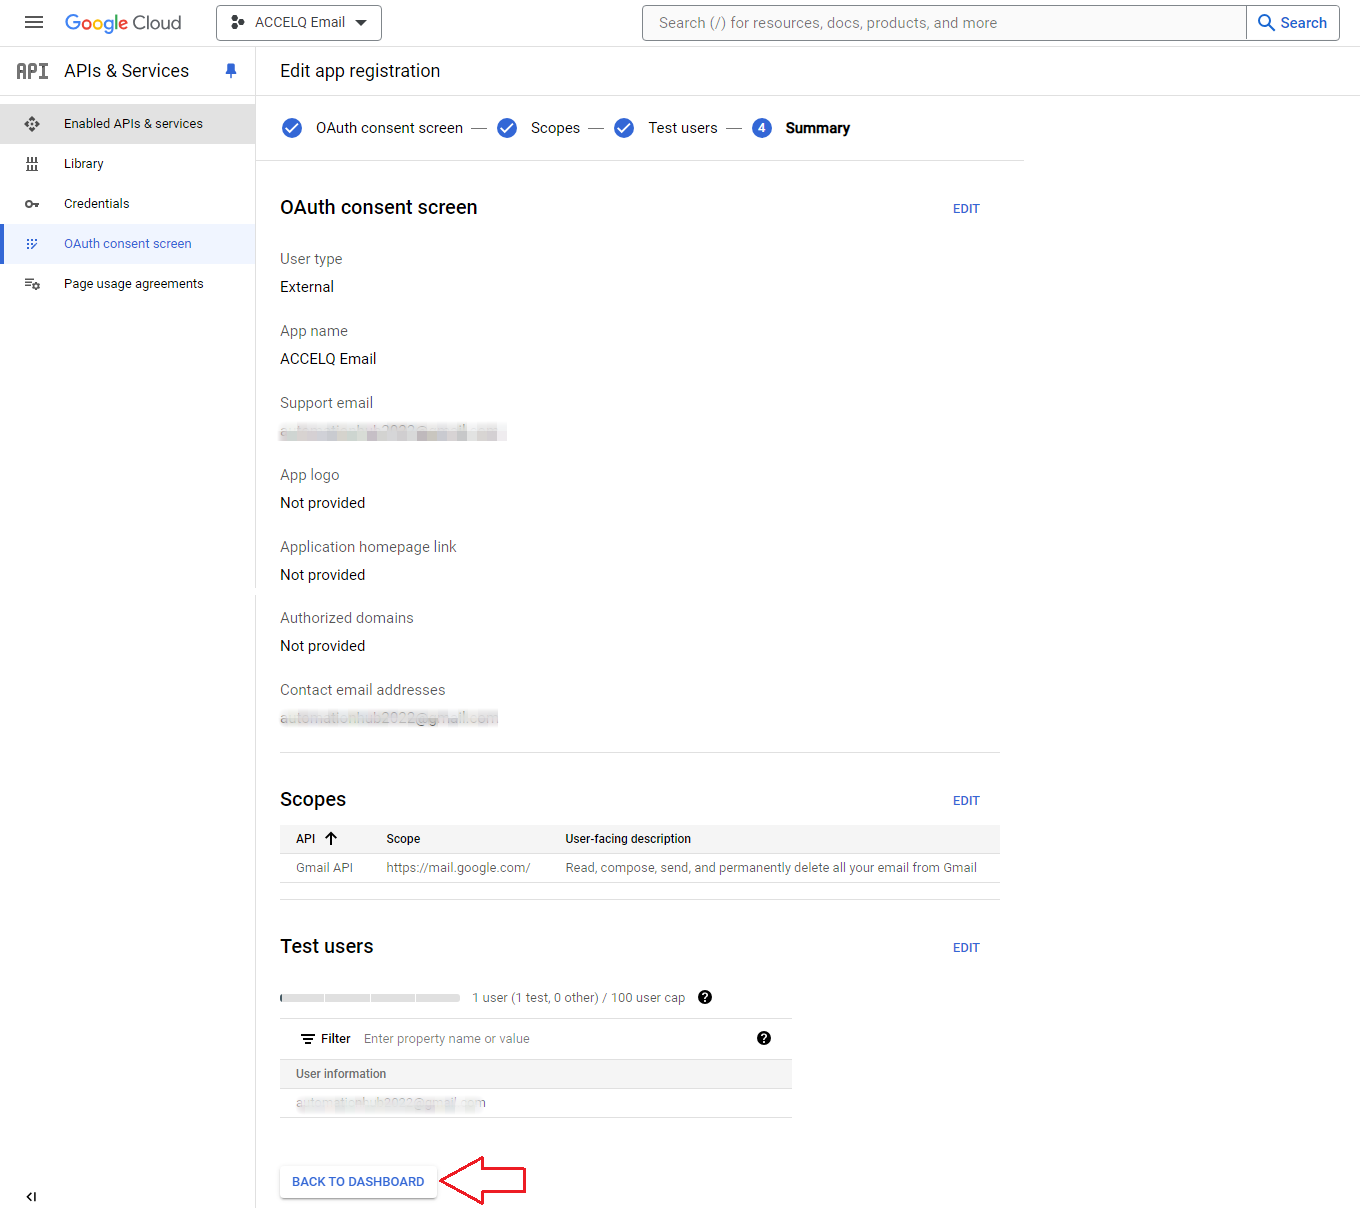1360x1208 pixels.
Task: Click the checkmark beside OAuth consent screen step
Action: (292, 128)
